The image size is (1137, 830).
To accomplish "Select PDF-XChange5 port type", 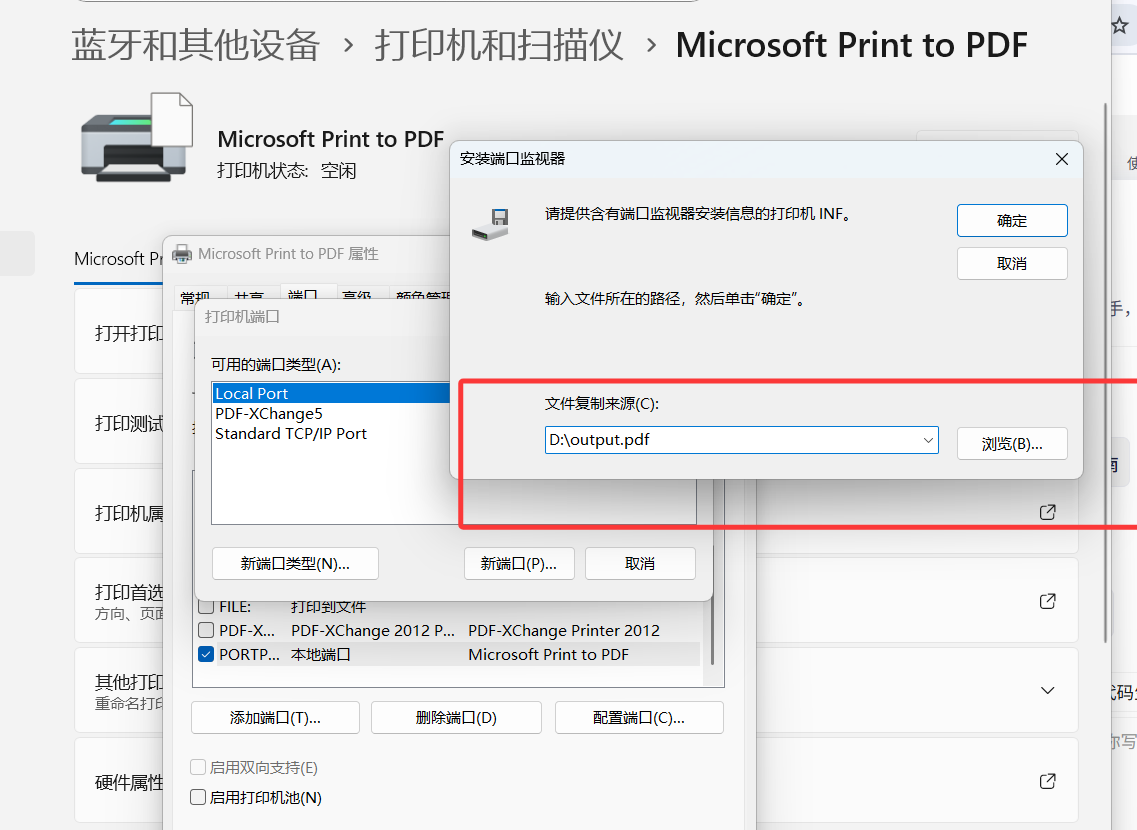I will tap(268, 413).
